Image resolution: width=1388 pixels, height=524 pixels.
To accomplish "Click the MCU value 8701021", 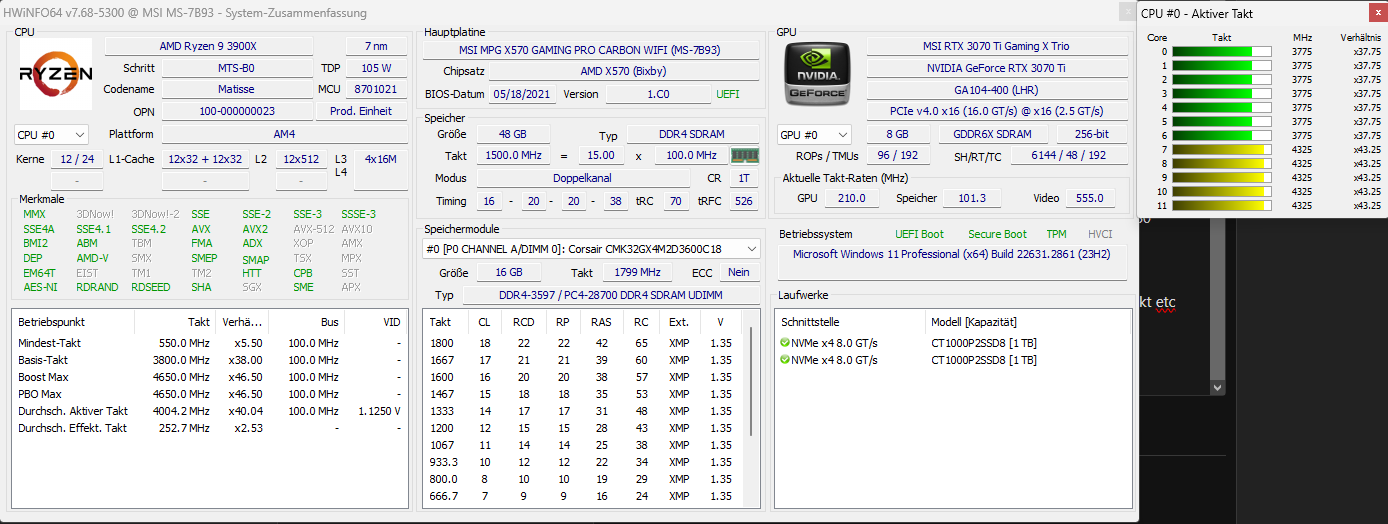I will [x=376, y=89].
